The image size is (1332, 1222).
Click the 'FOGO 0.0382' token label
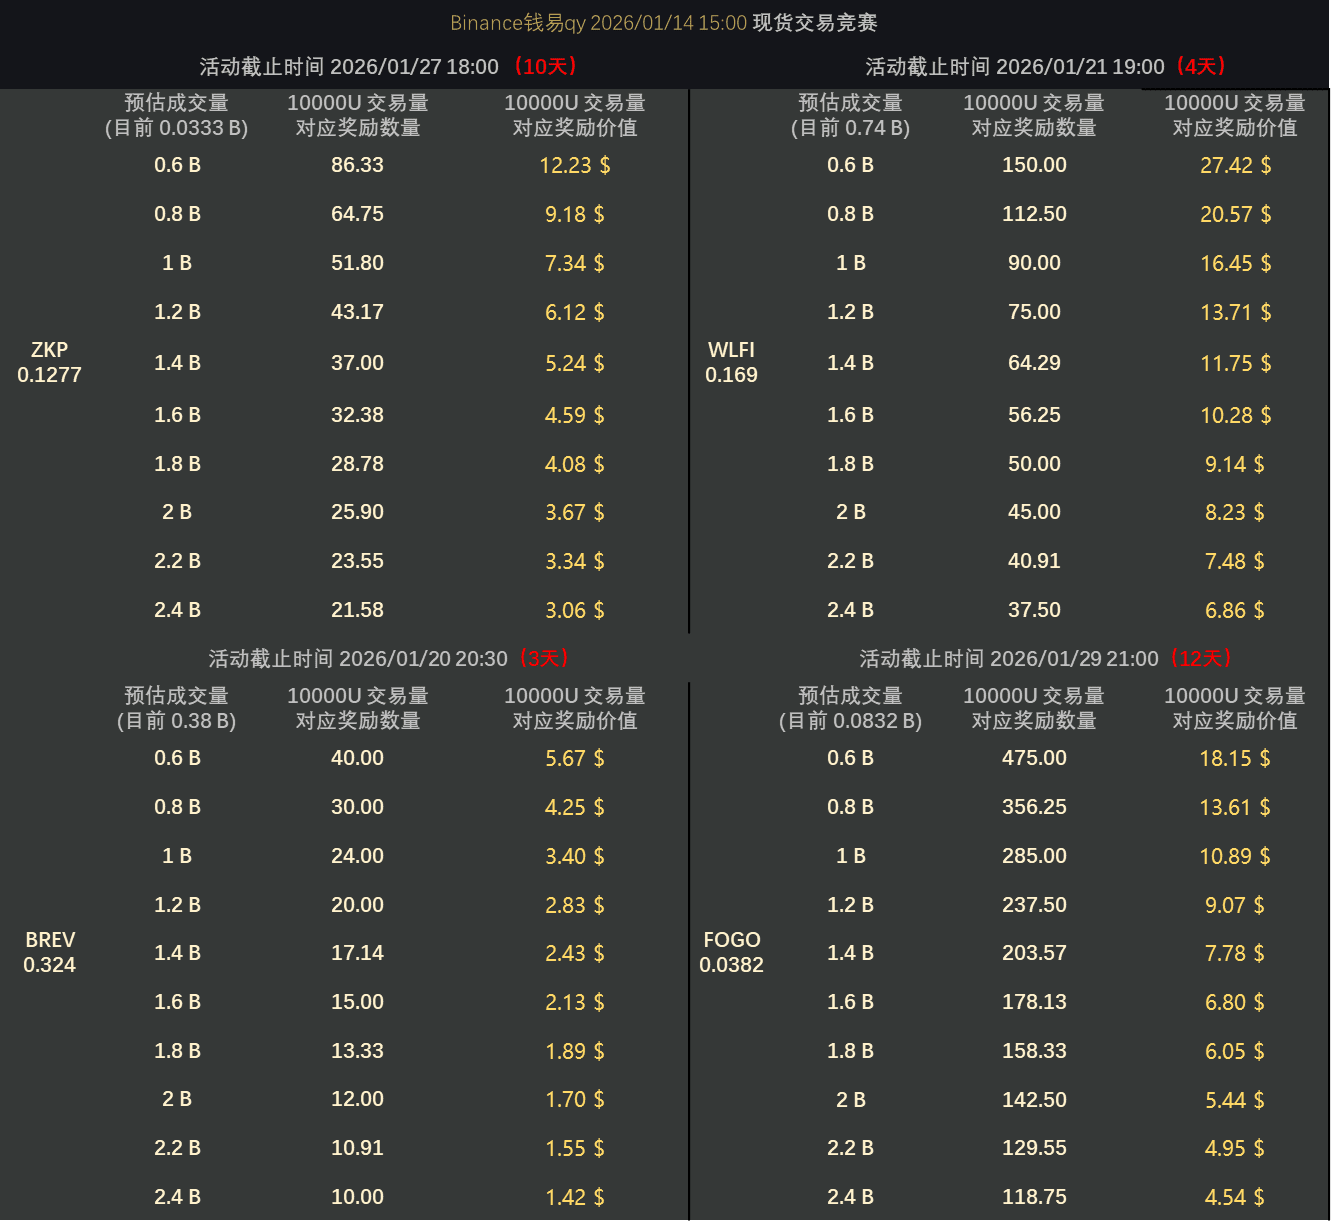tap(731, 952)
